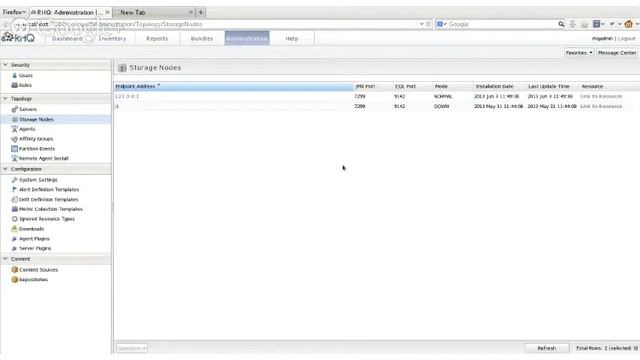The image size is (640, 360).
Task: Open the Favorites dropdown
Action: tap(579, 53)
